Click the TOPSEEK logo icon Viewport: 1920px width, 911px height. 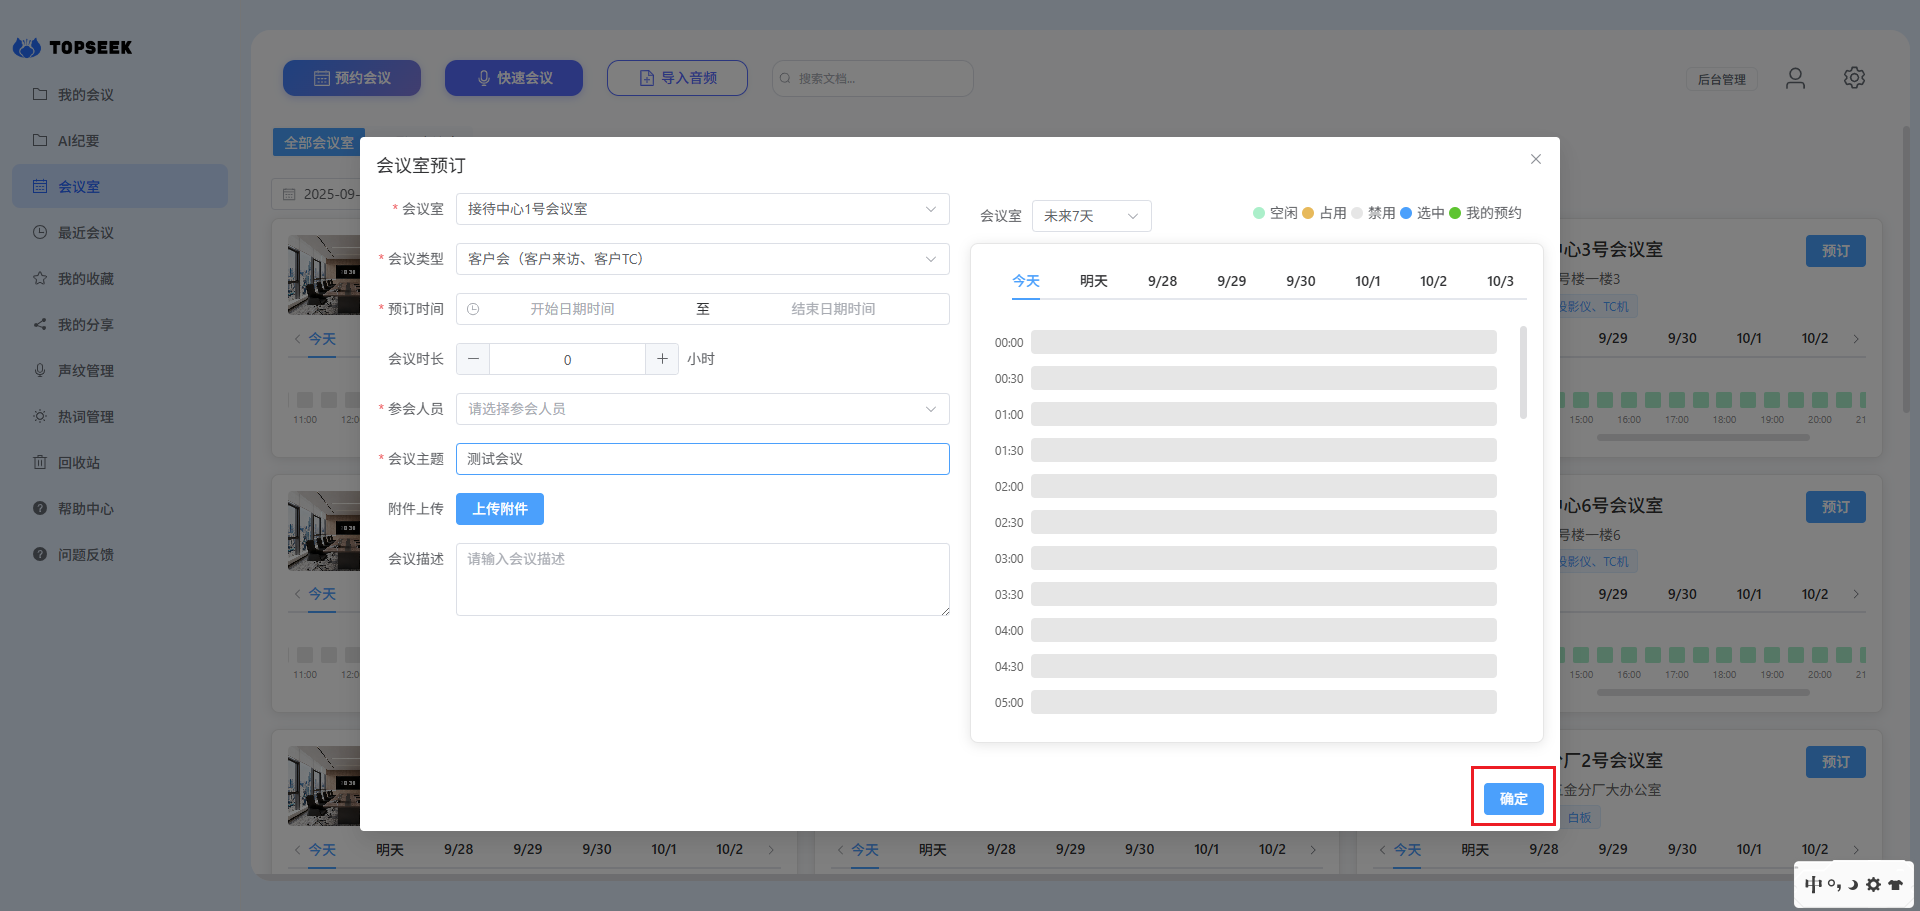click(x=27, y=47)
